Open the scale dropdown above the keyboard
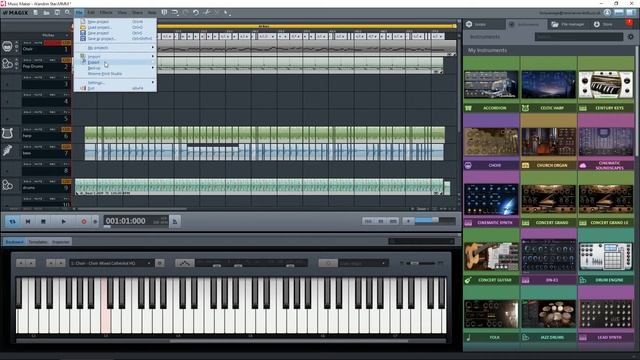The height and width of the screenshot is (360, 640). pyautogui.click(x=363, y=263)
